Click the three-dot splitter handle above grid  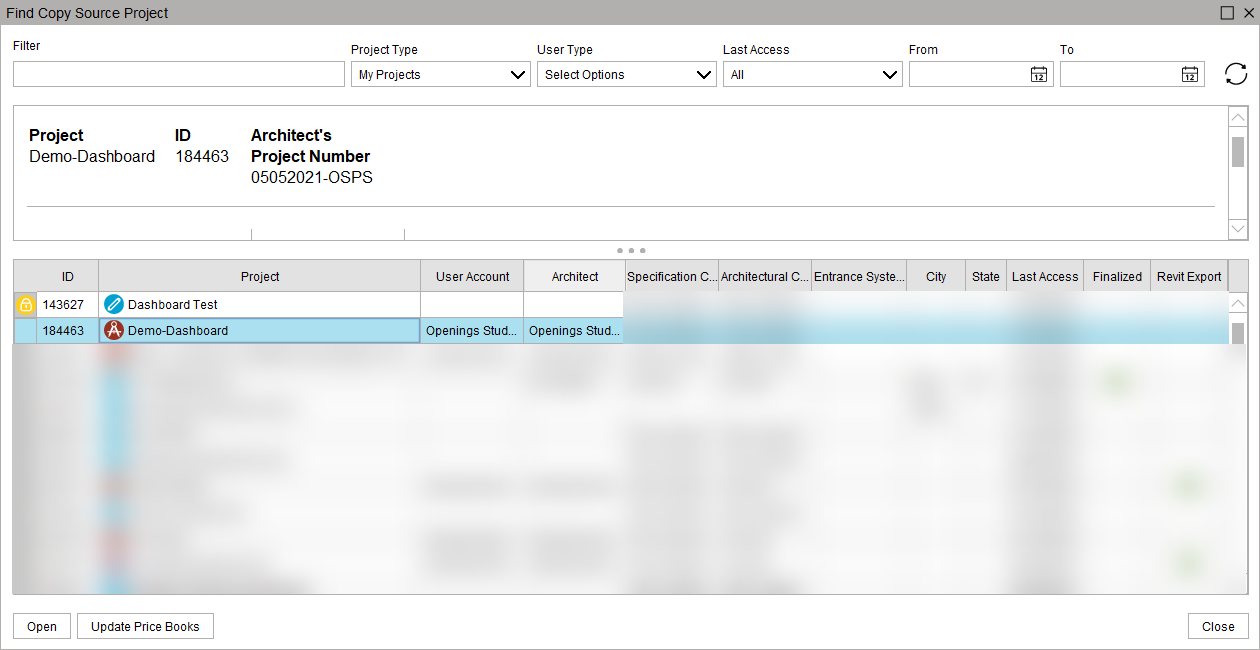click(630, 250)
